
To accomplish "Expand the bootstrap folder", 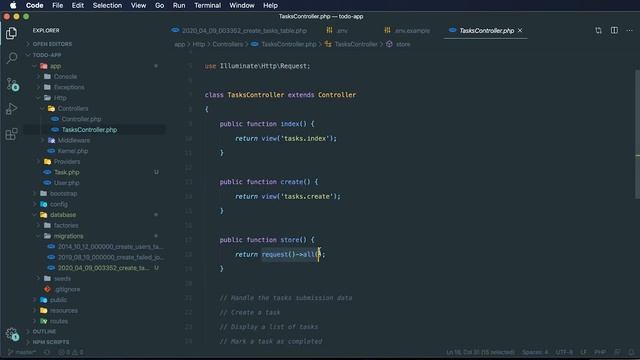I will point(63,193).
